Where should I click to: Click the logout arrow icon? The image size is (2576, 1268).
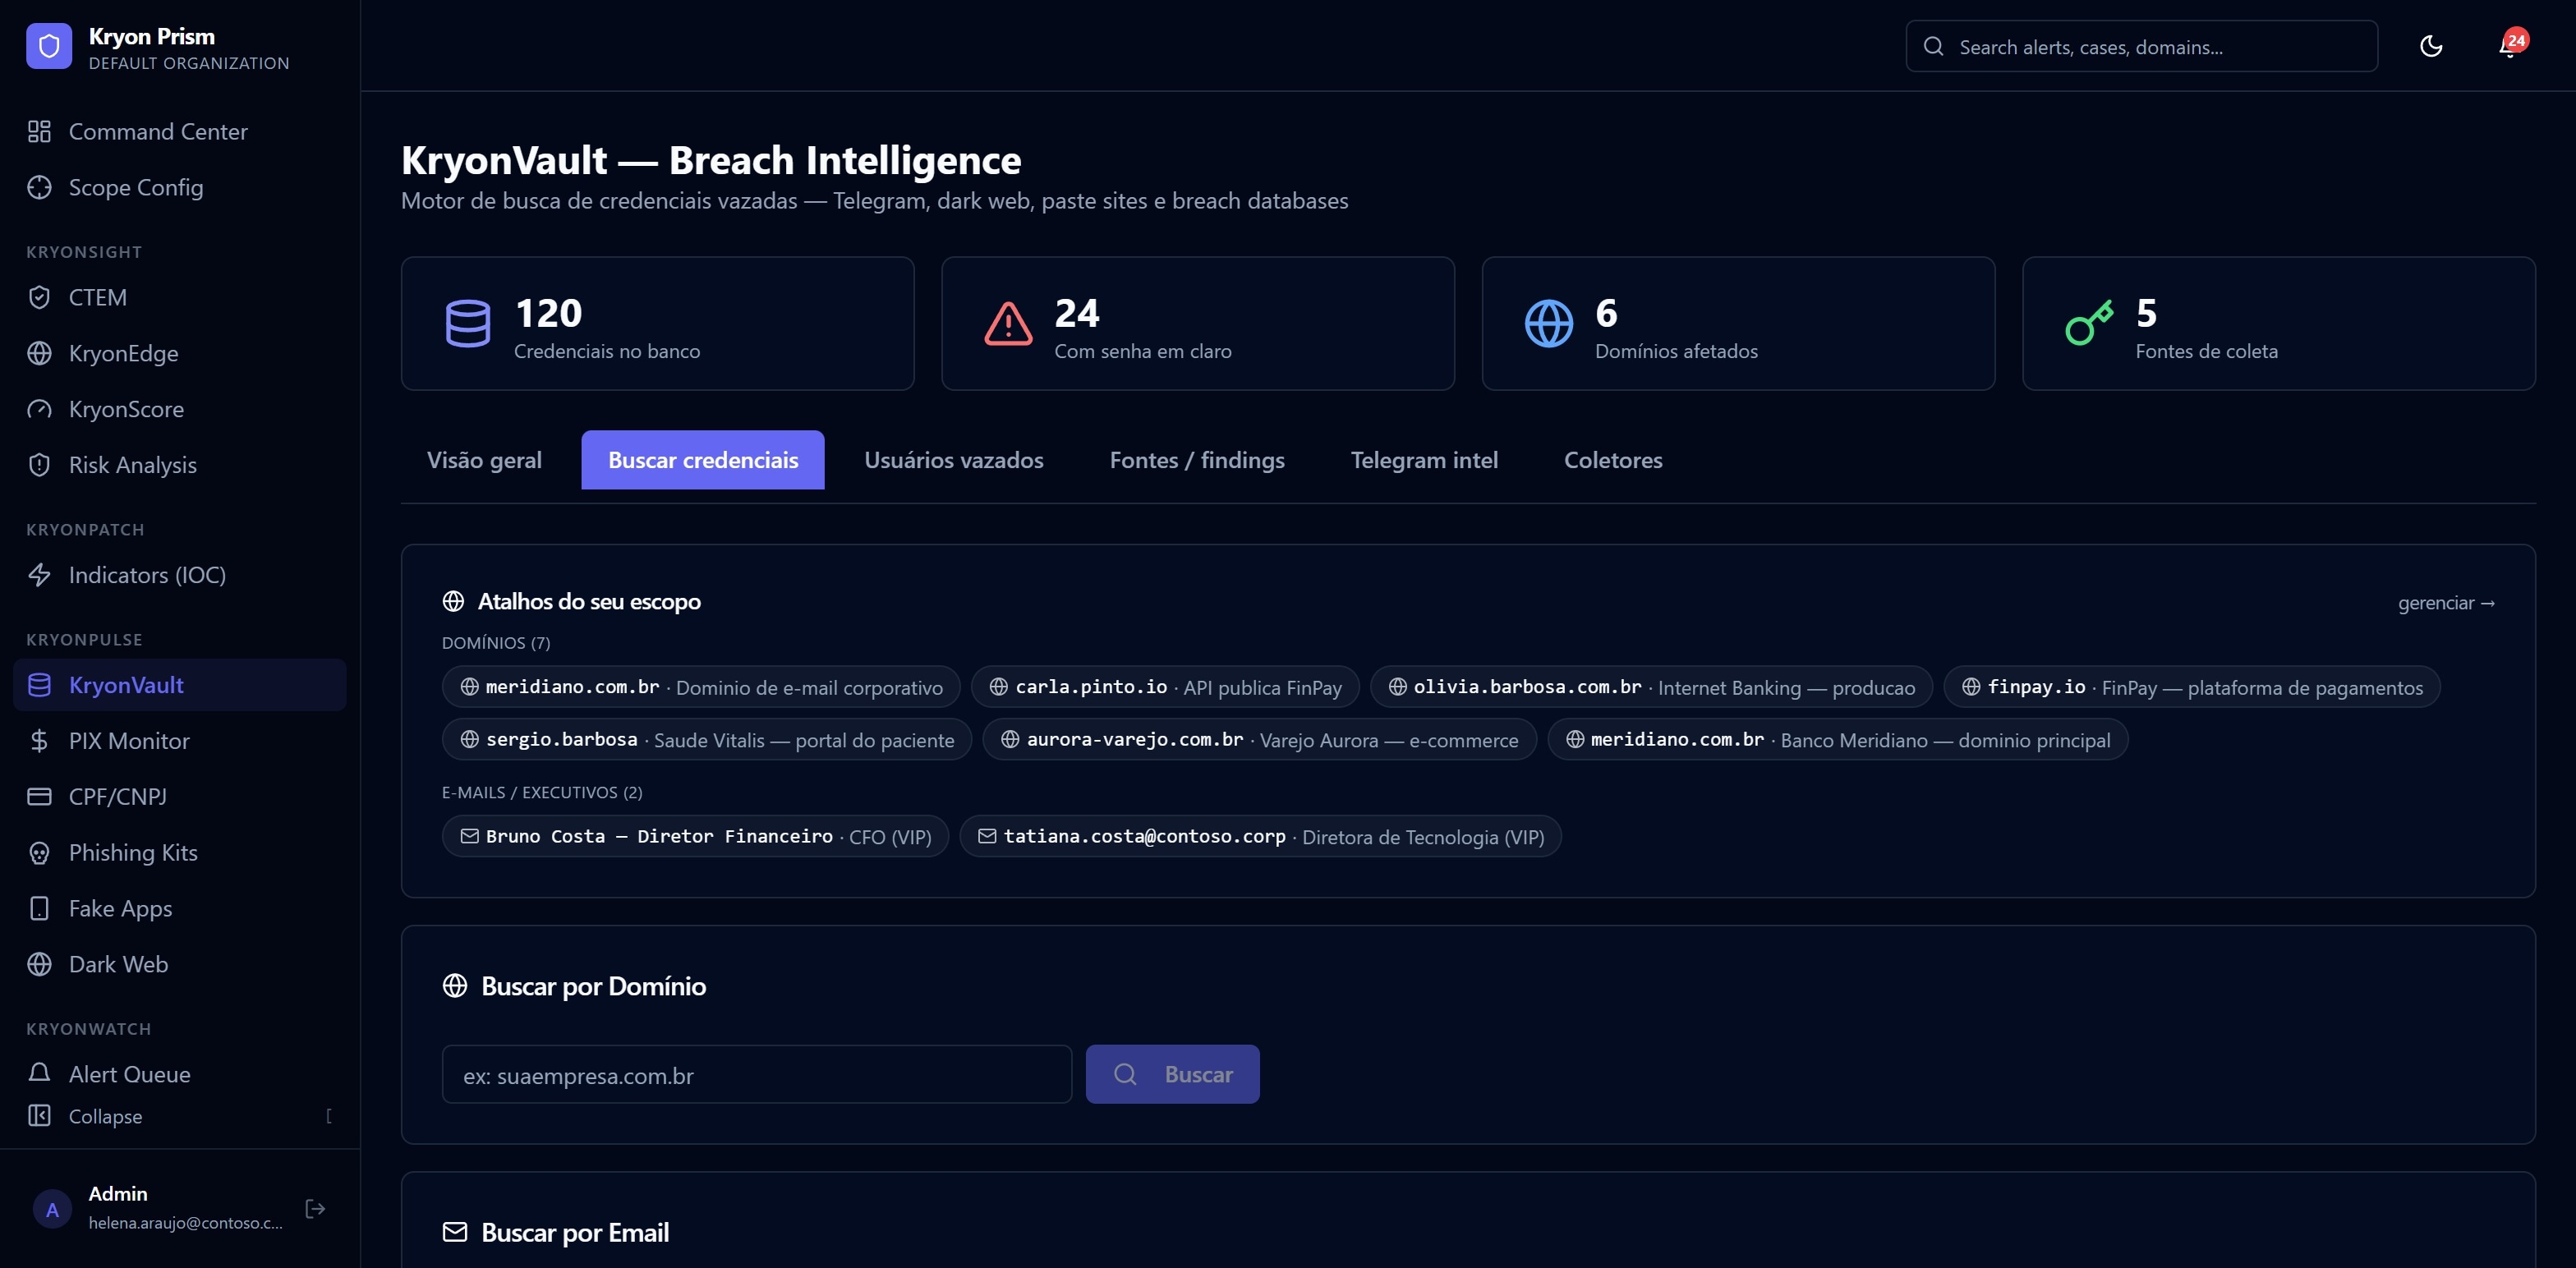pyautogui.click(x=315, y=1209)
